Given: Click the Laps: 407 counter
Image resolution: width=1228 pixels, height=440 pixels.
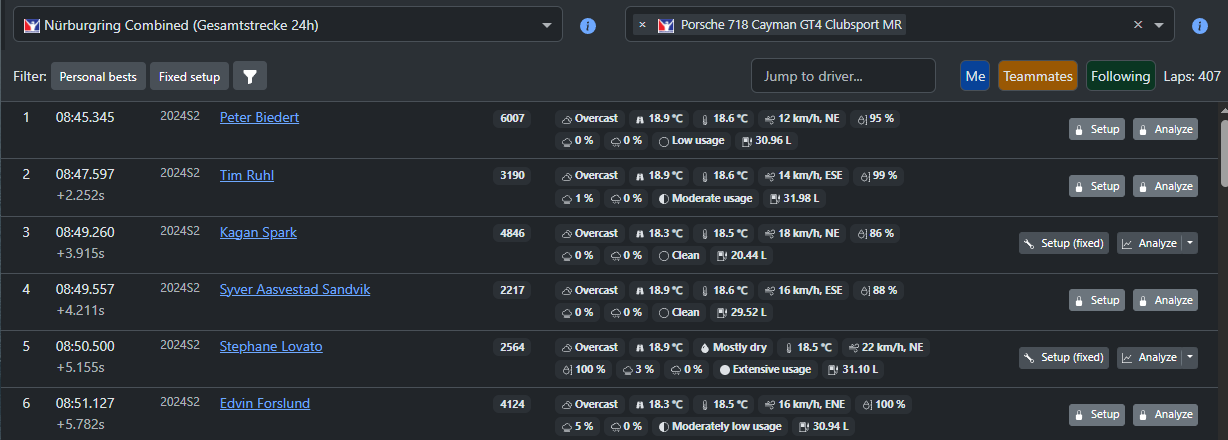Looking at the screenshot, I should coord(1192,76).
